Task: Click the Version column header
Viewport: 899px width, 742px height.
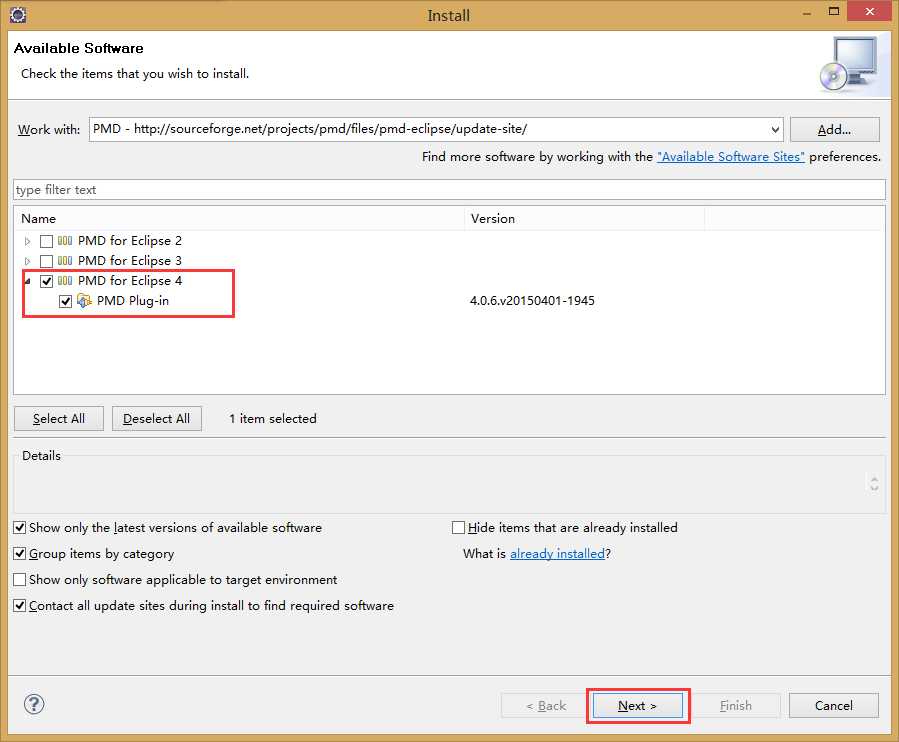Action: [585, 218]
